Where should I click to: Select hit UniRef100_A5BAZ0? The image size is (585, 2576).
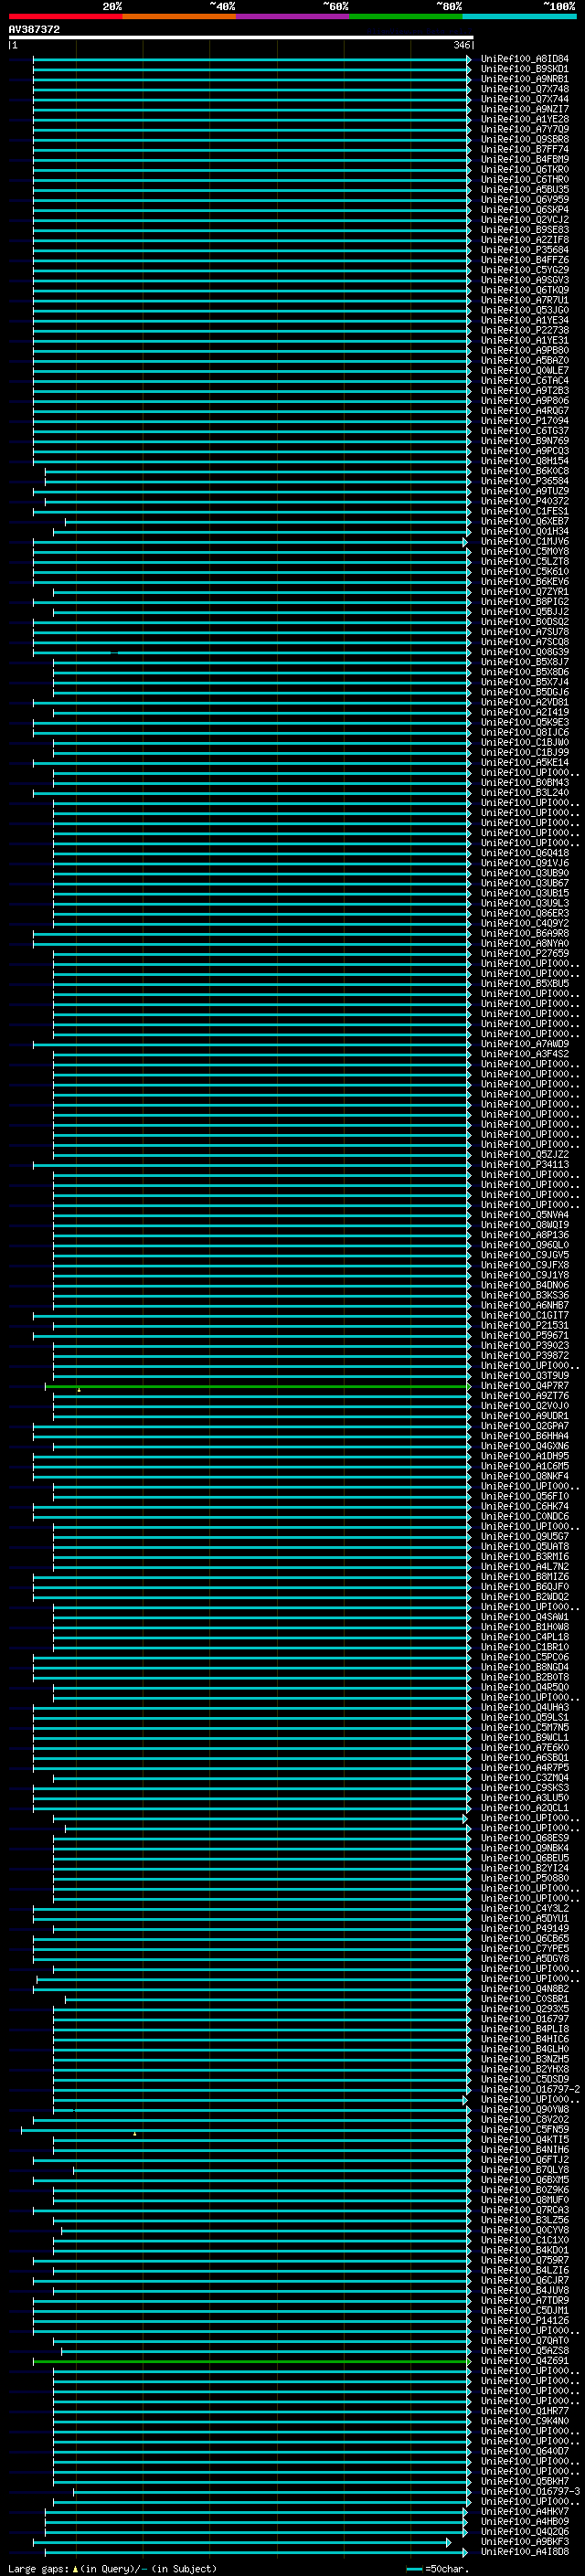point(524,360)
